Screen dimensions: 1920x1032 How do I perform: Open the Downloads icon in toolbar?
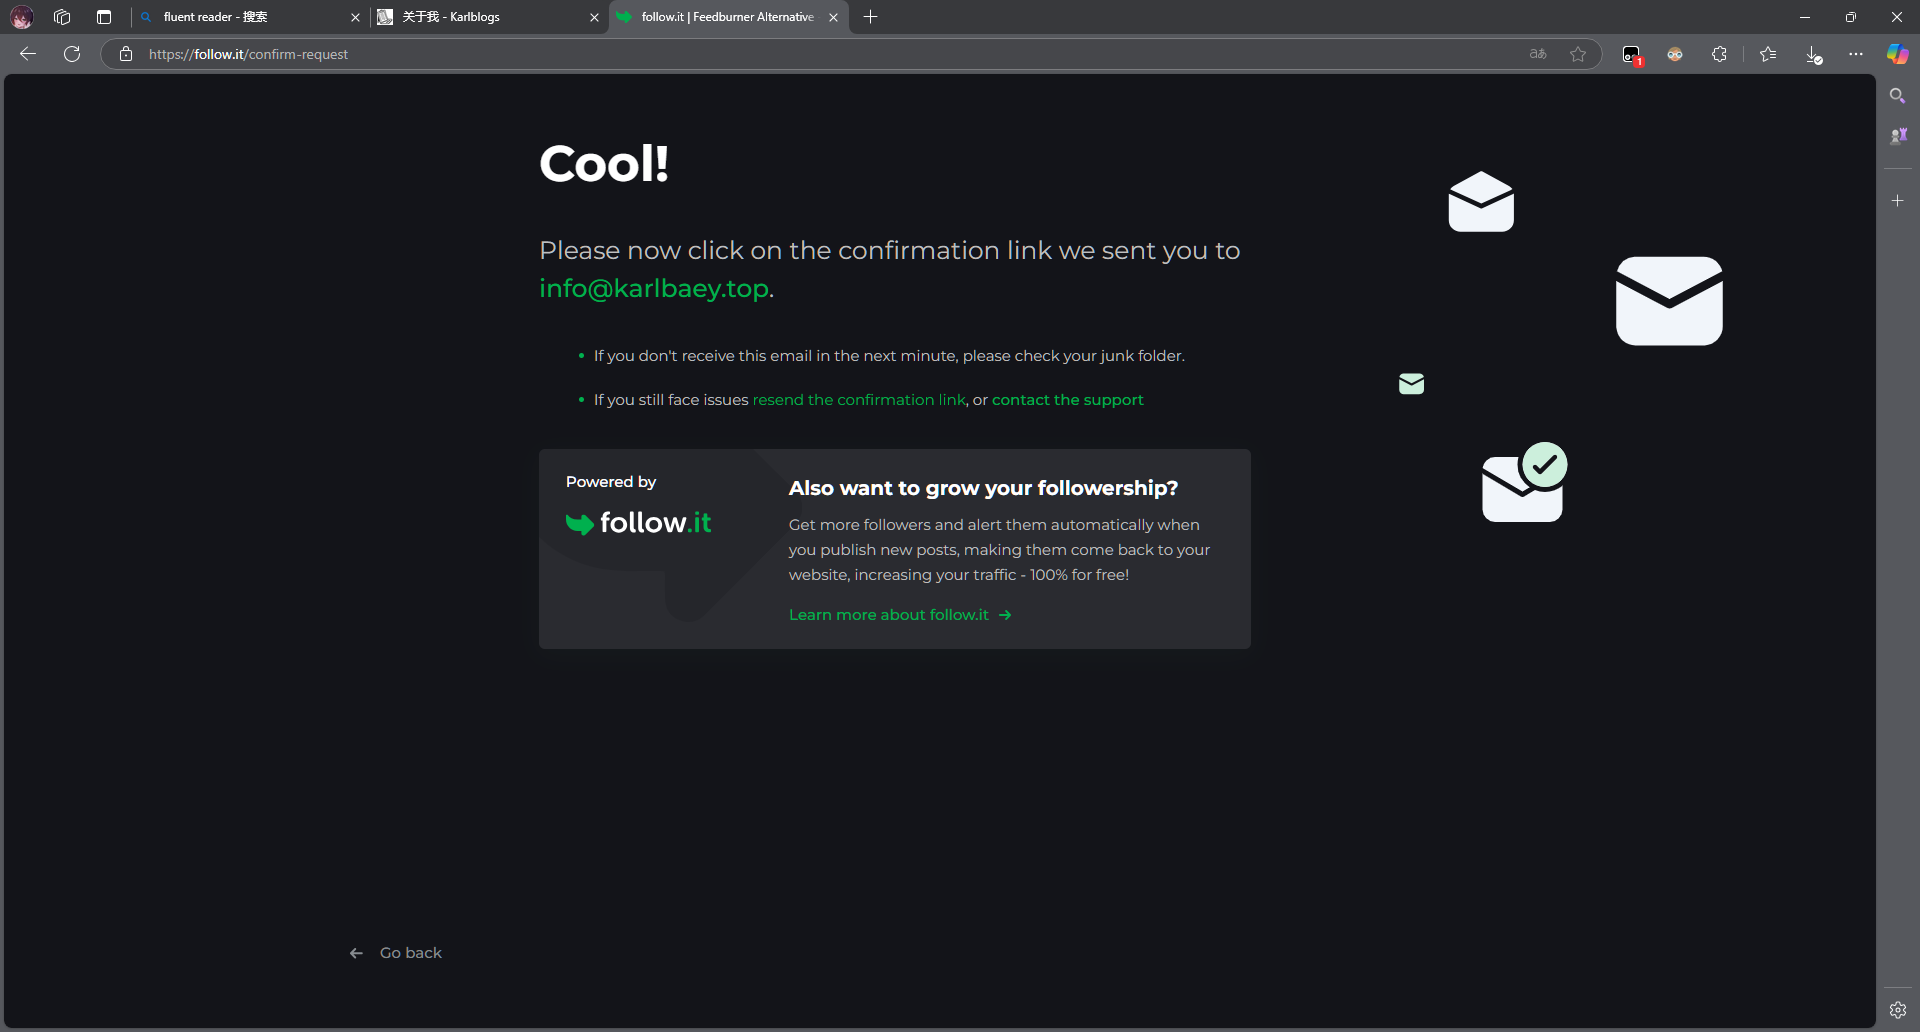(x=1813, y=54)
